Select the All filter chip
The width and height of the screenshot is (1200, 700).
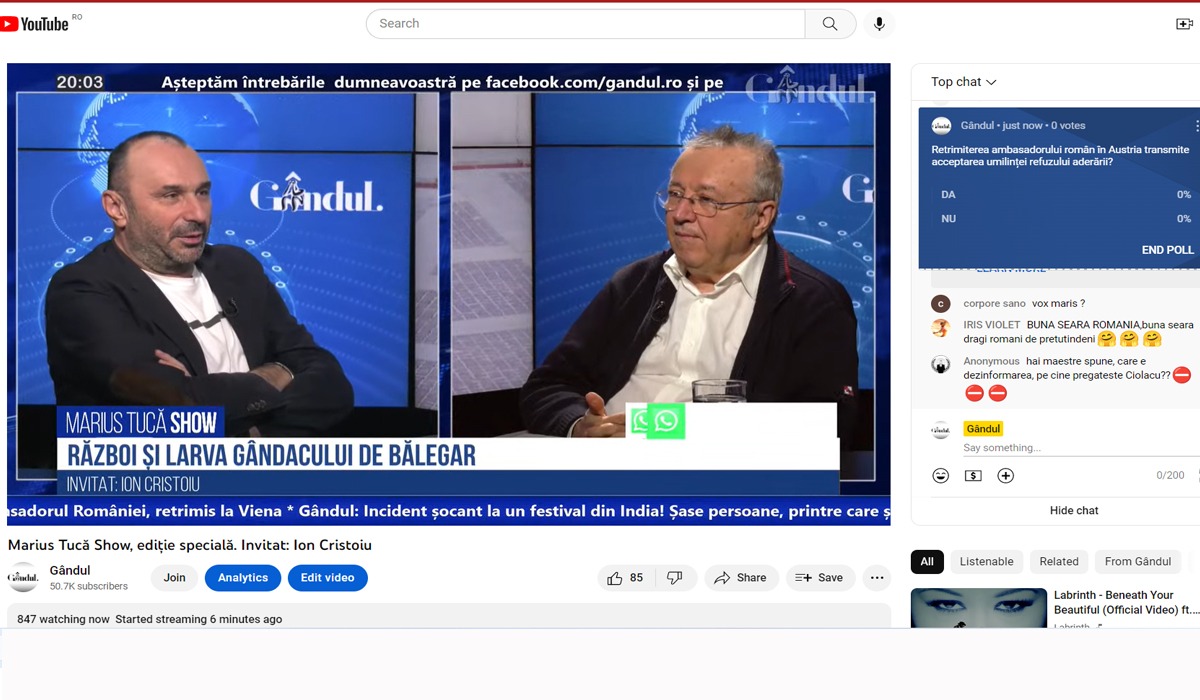click(x=927, y=562)
